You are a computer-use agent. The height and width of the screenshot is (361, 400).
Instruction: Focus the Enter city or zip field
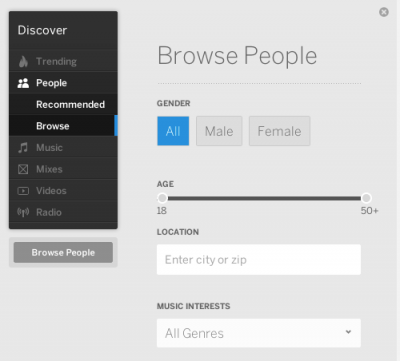point(259,260)
